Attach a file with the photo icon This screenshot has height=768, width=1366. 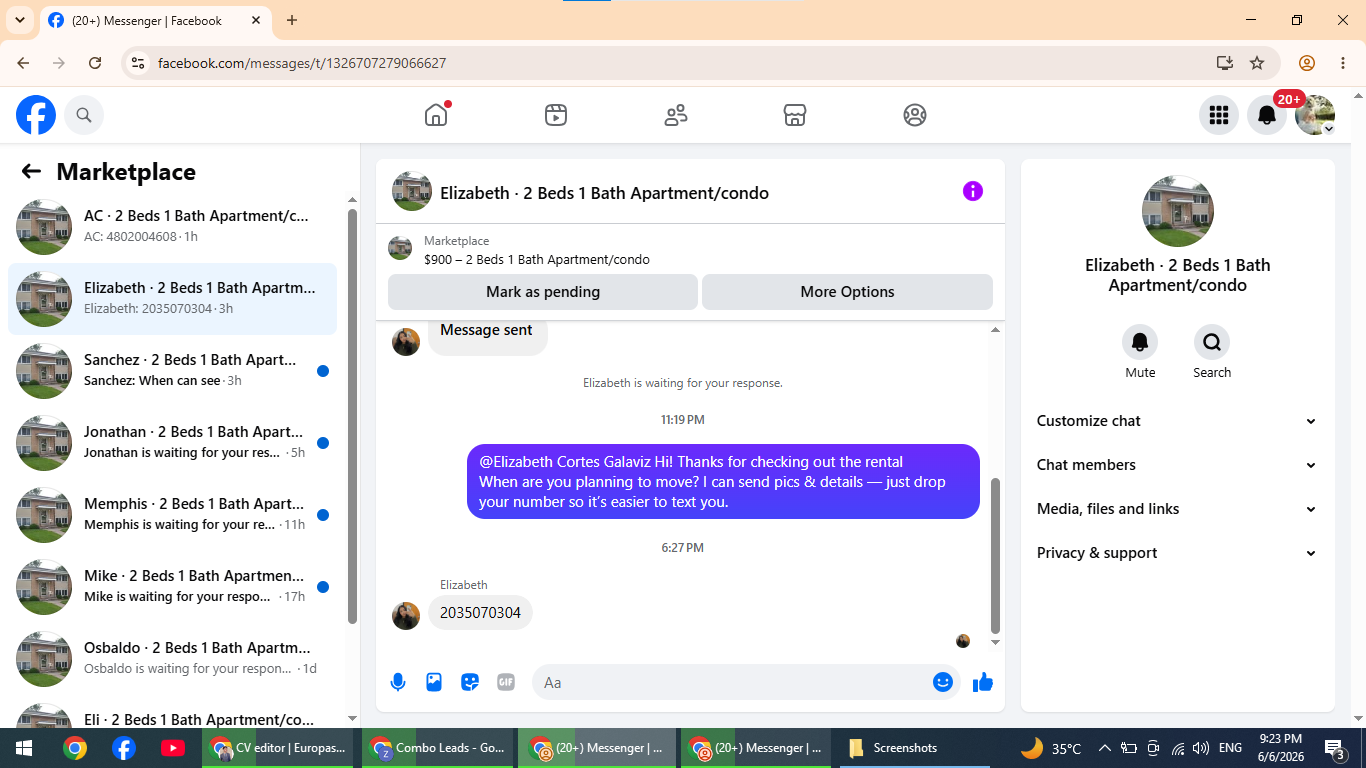434,682
